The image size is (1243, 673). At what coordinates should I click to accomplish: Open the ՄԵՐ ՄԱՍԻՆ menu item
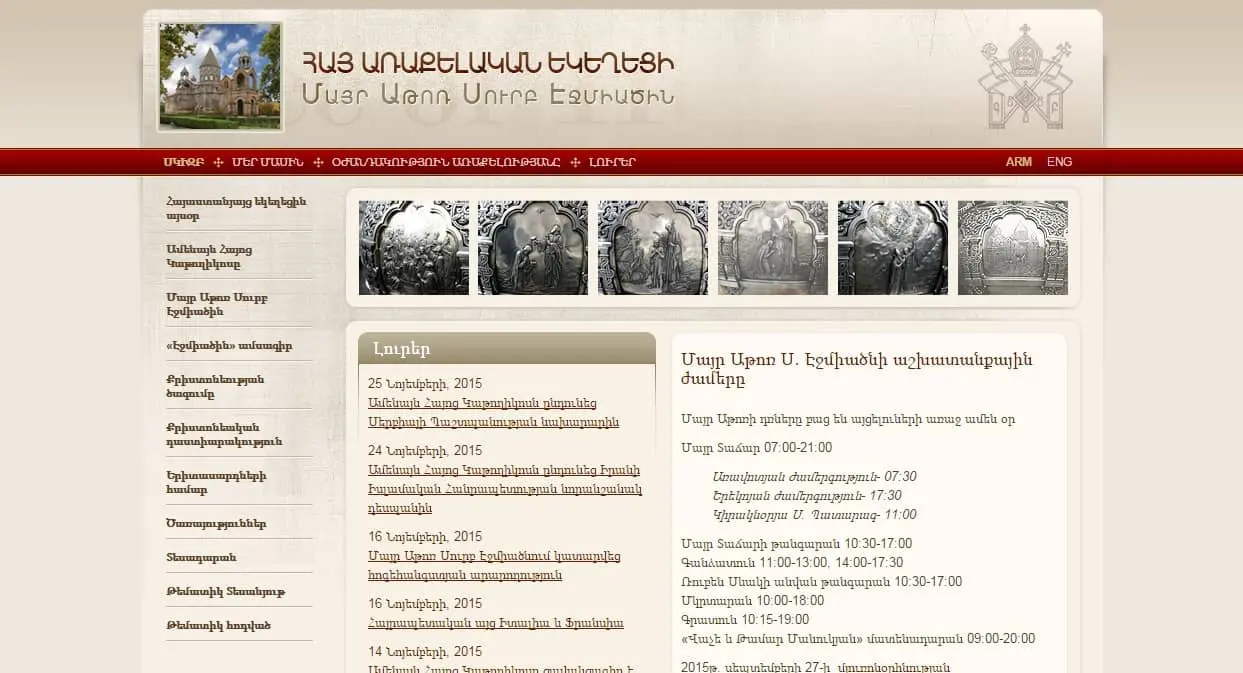(268, 162)
